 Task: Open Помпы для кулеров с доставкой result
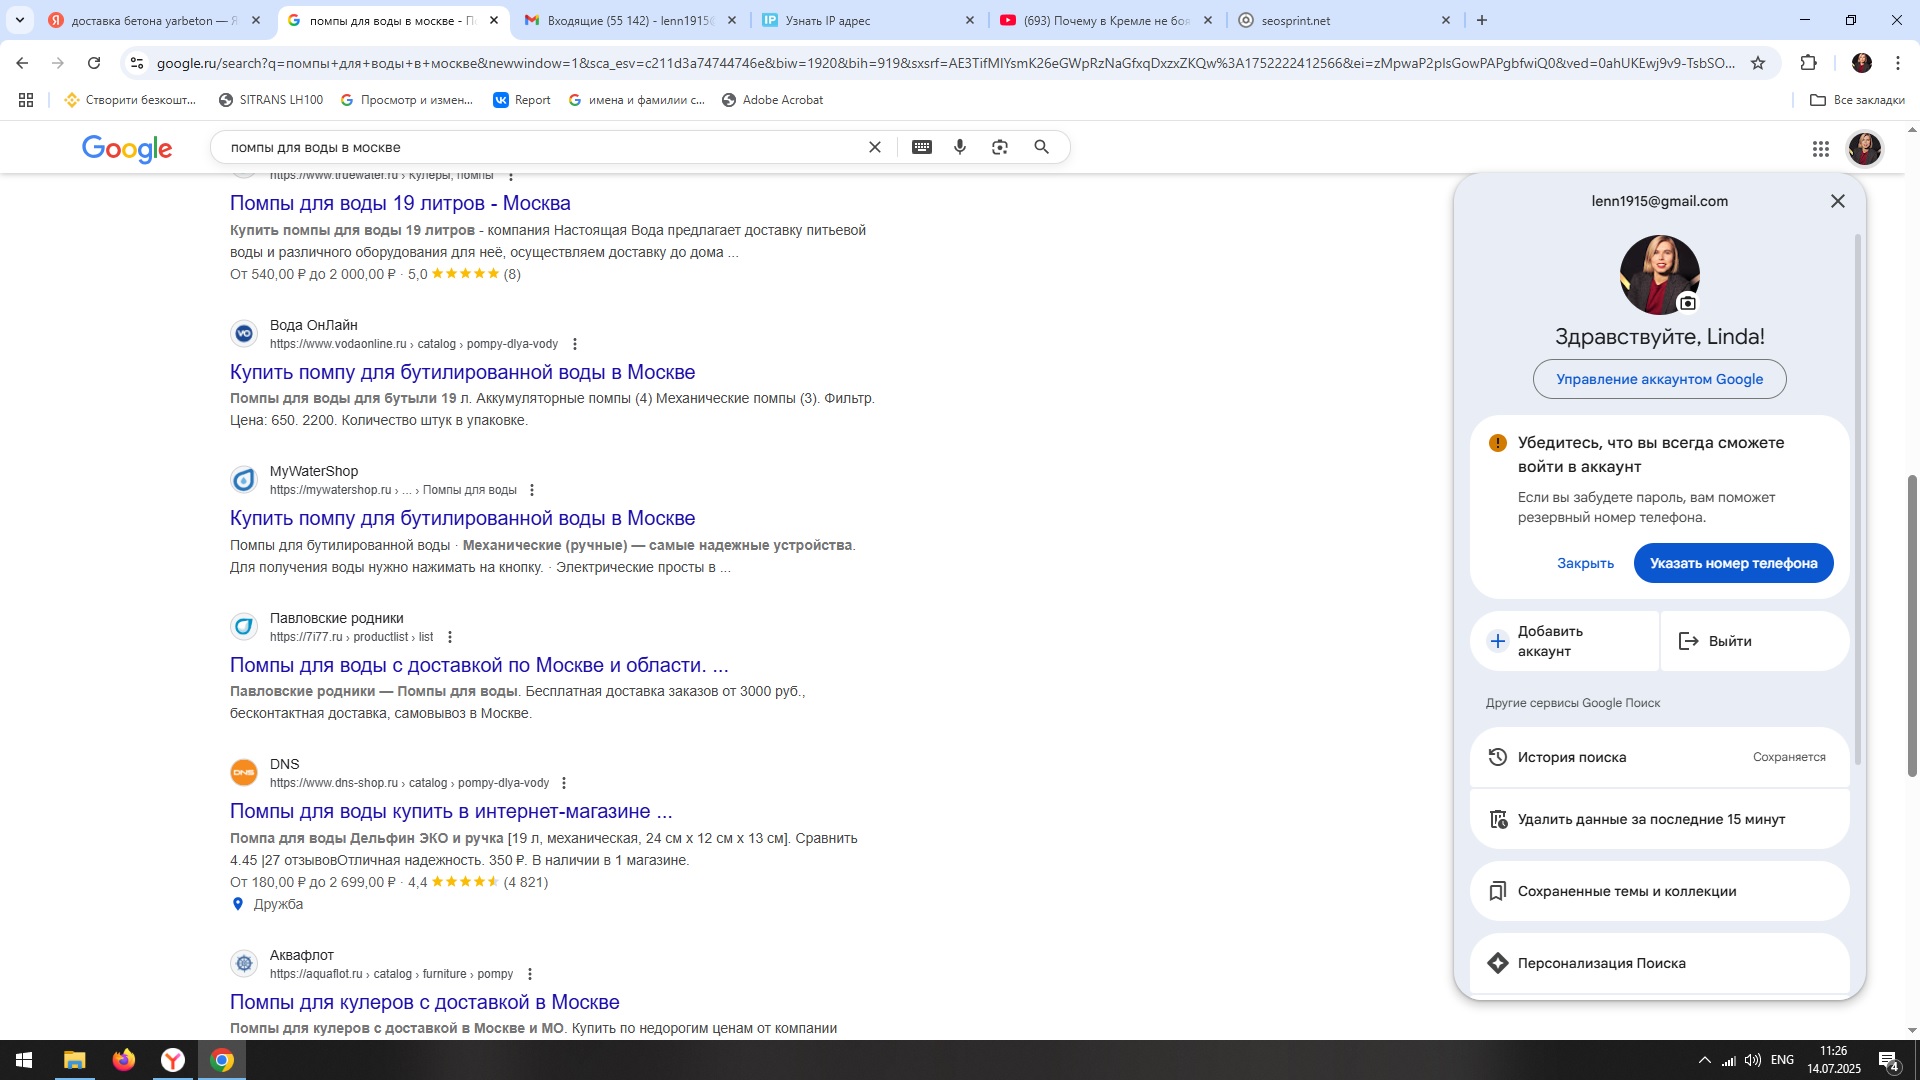[x=425, y=1002]
